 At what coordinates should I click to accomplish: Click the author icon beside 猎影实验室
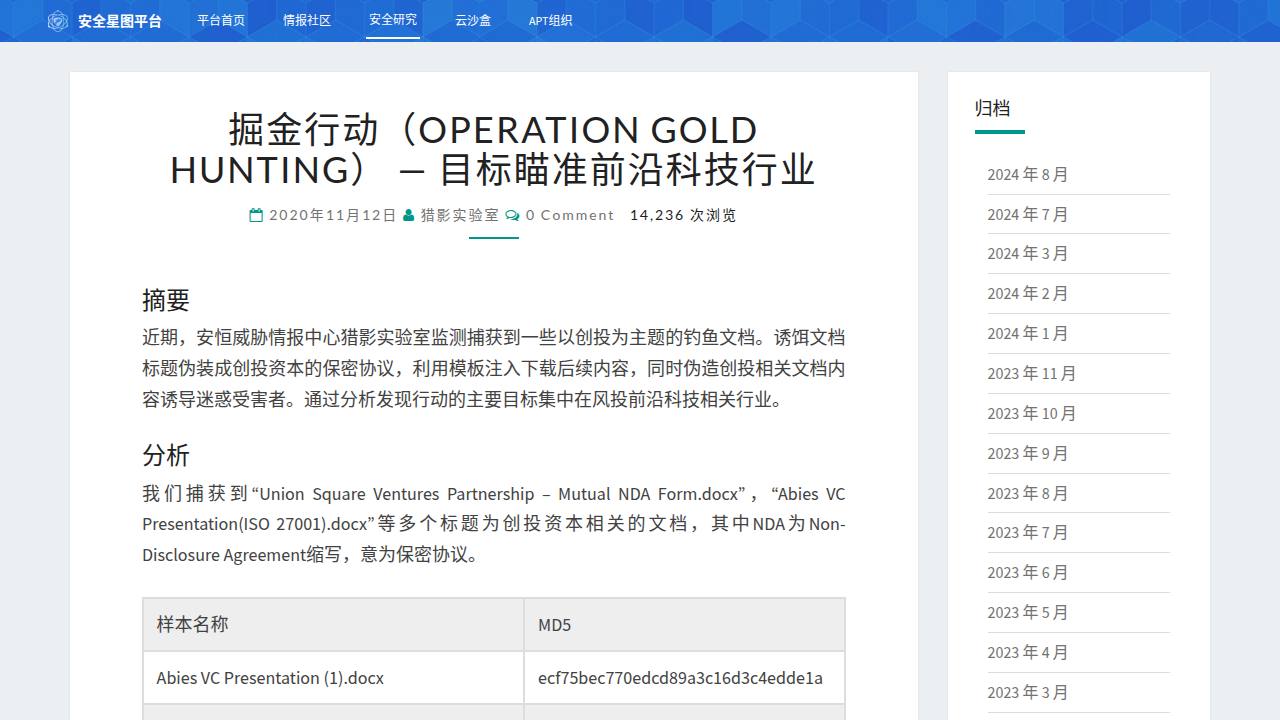coord(409,215)
